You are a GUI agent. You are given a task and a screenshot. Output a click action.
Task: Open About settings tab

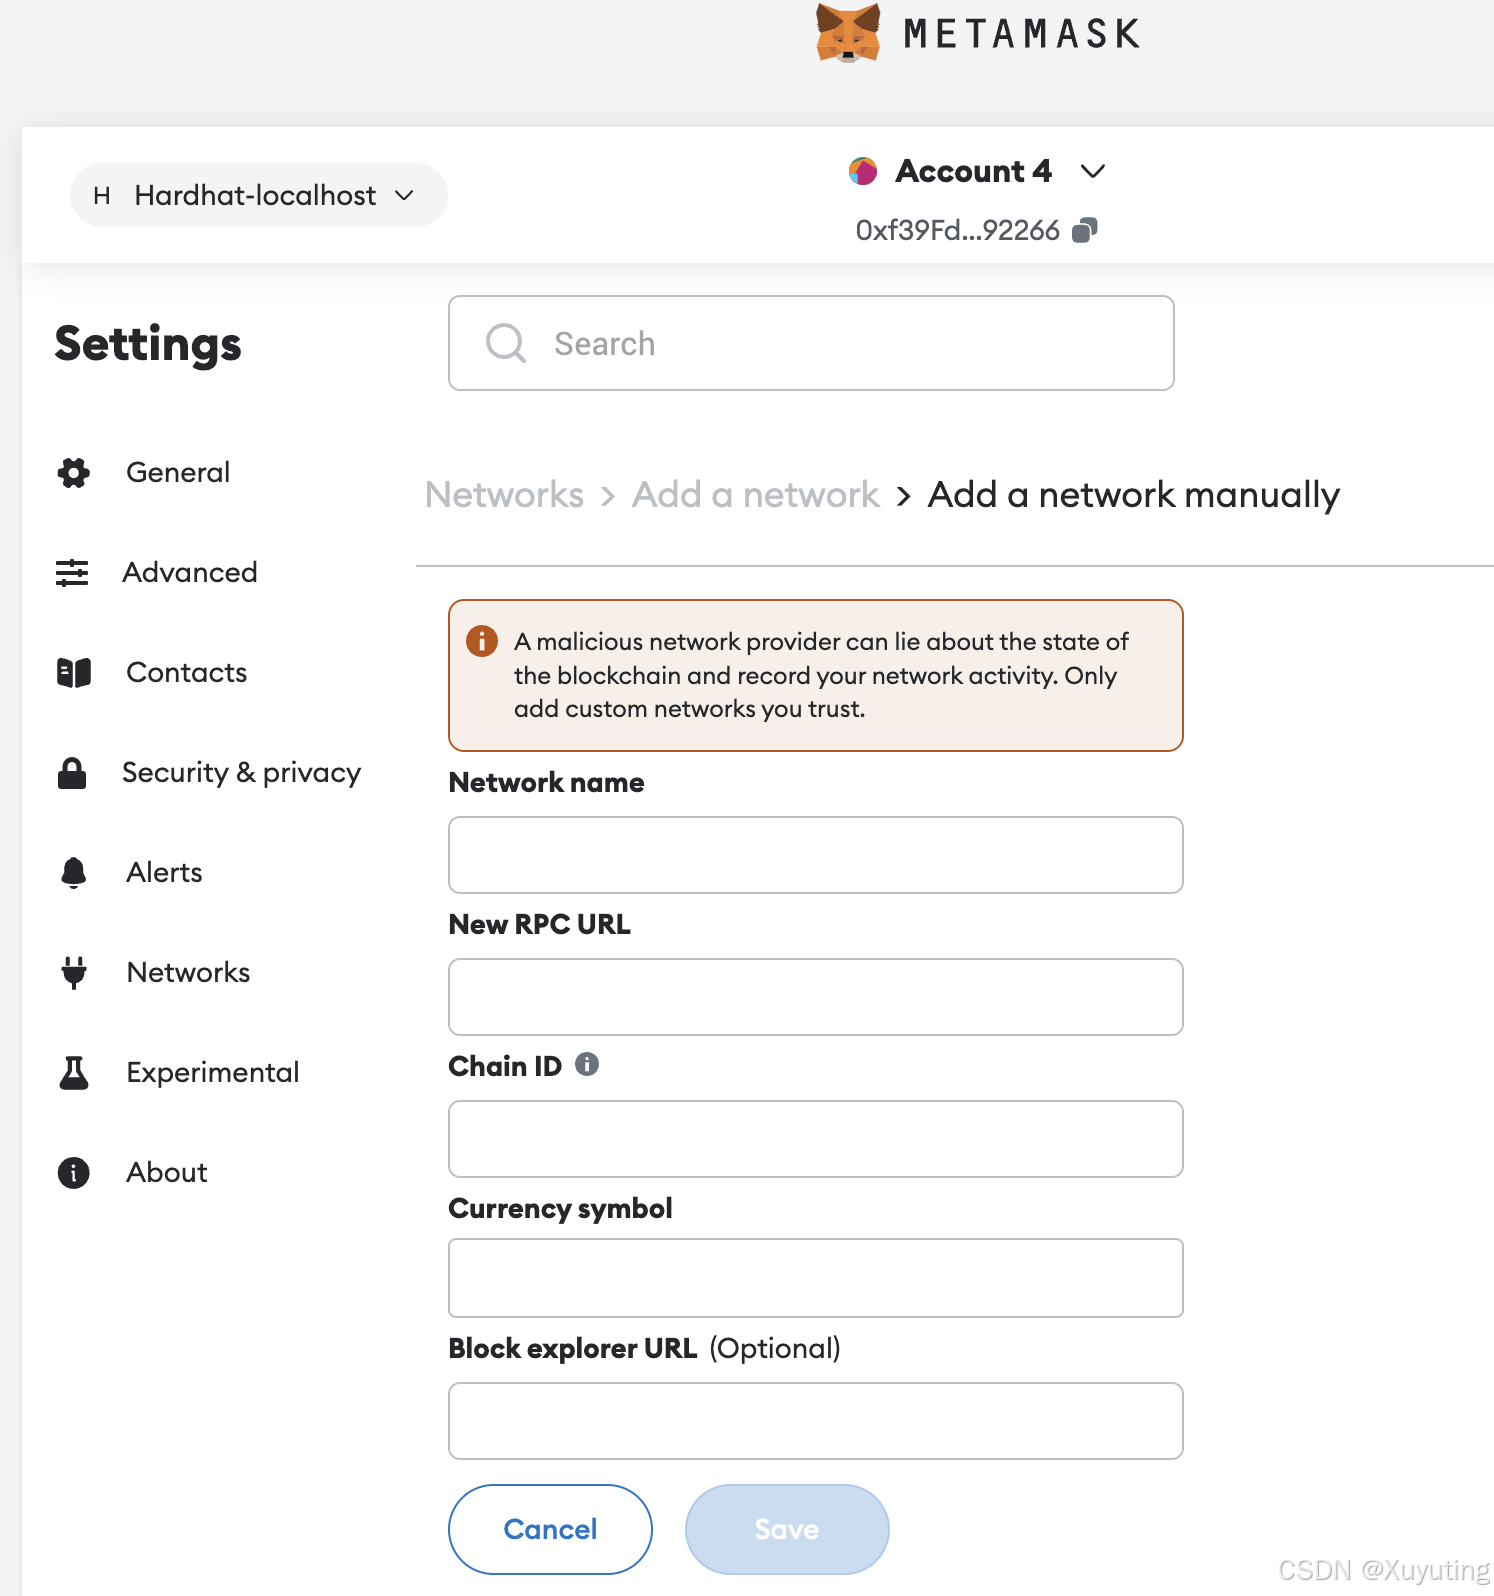(x=166, y=1172)
